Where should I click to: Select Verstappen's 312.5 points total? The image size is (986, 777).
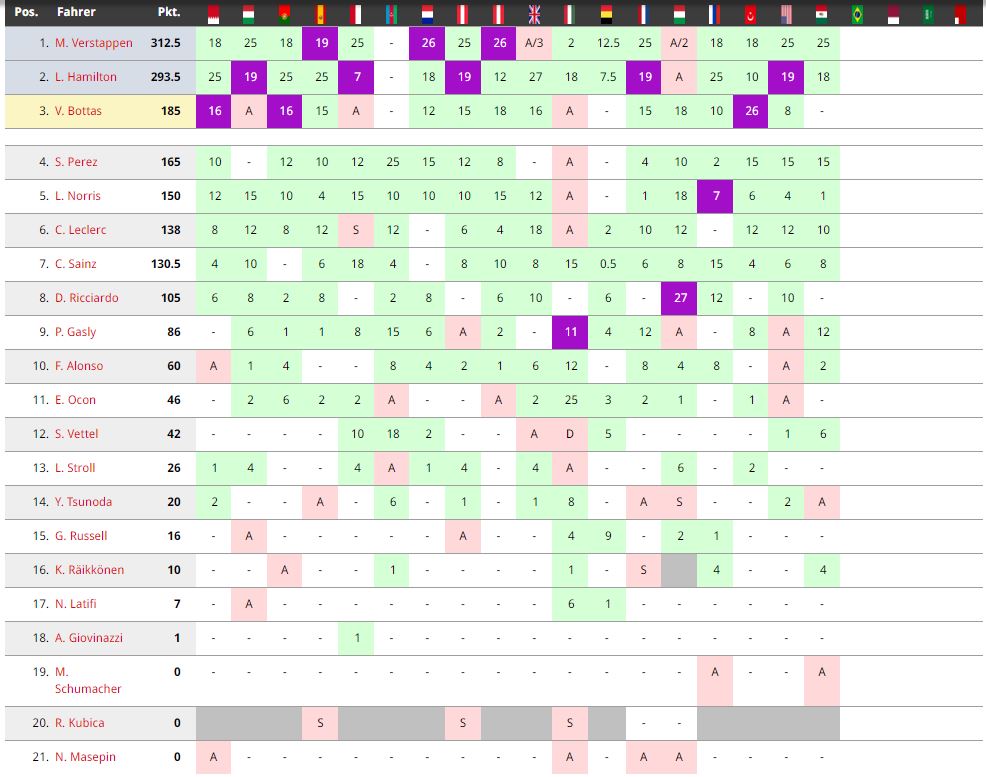click(165, 43)
